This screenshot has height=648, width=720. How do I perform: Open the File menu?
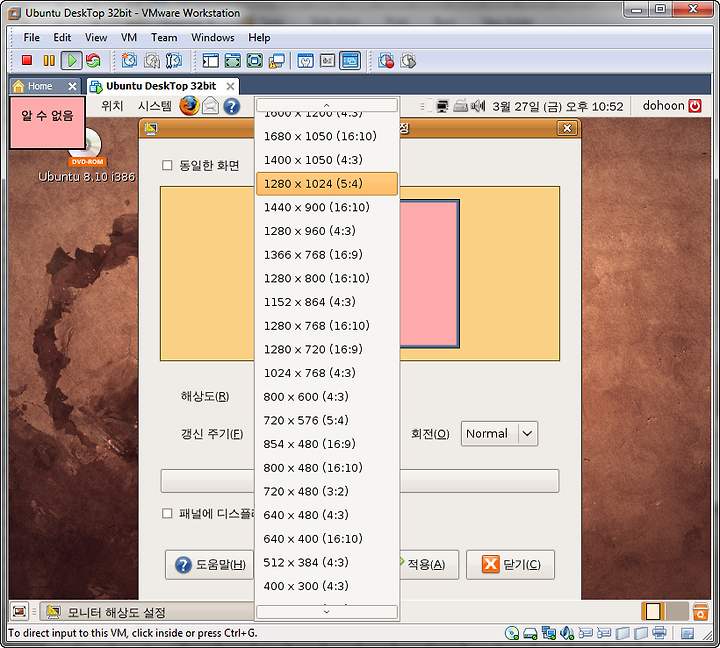(32, 38)
